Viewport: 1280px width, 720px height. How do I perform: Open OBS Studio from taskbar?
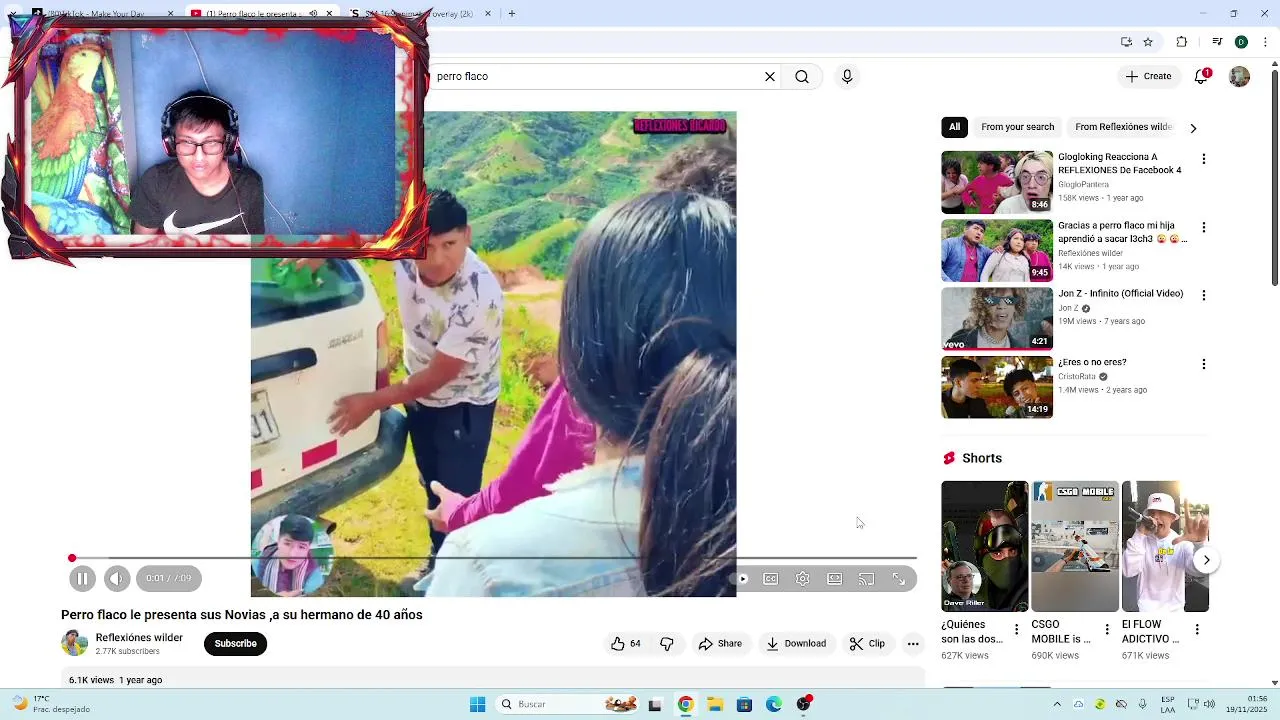[803, 704]
